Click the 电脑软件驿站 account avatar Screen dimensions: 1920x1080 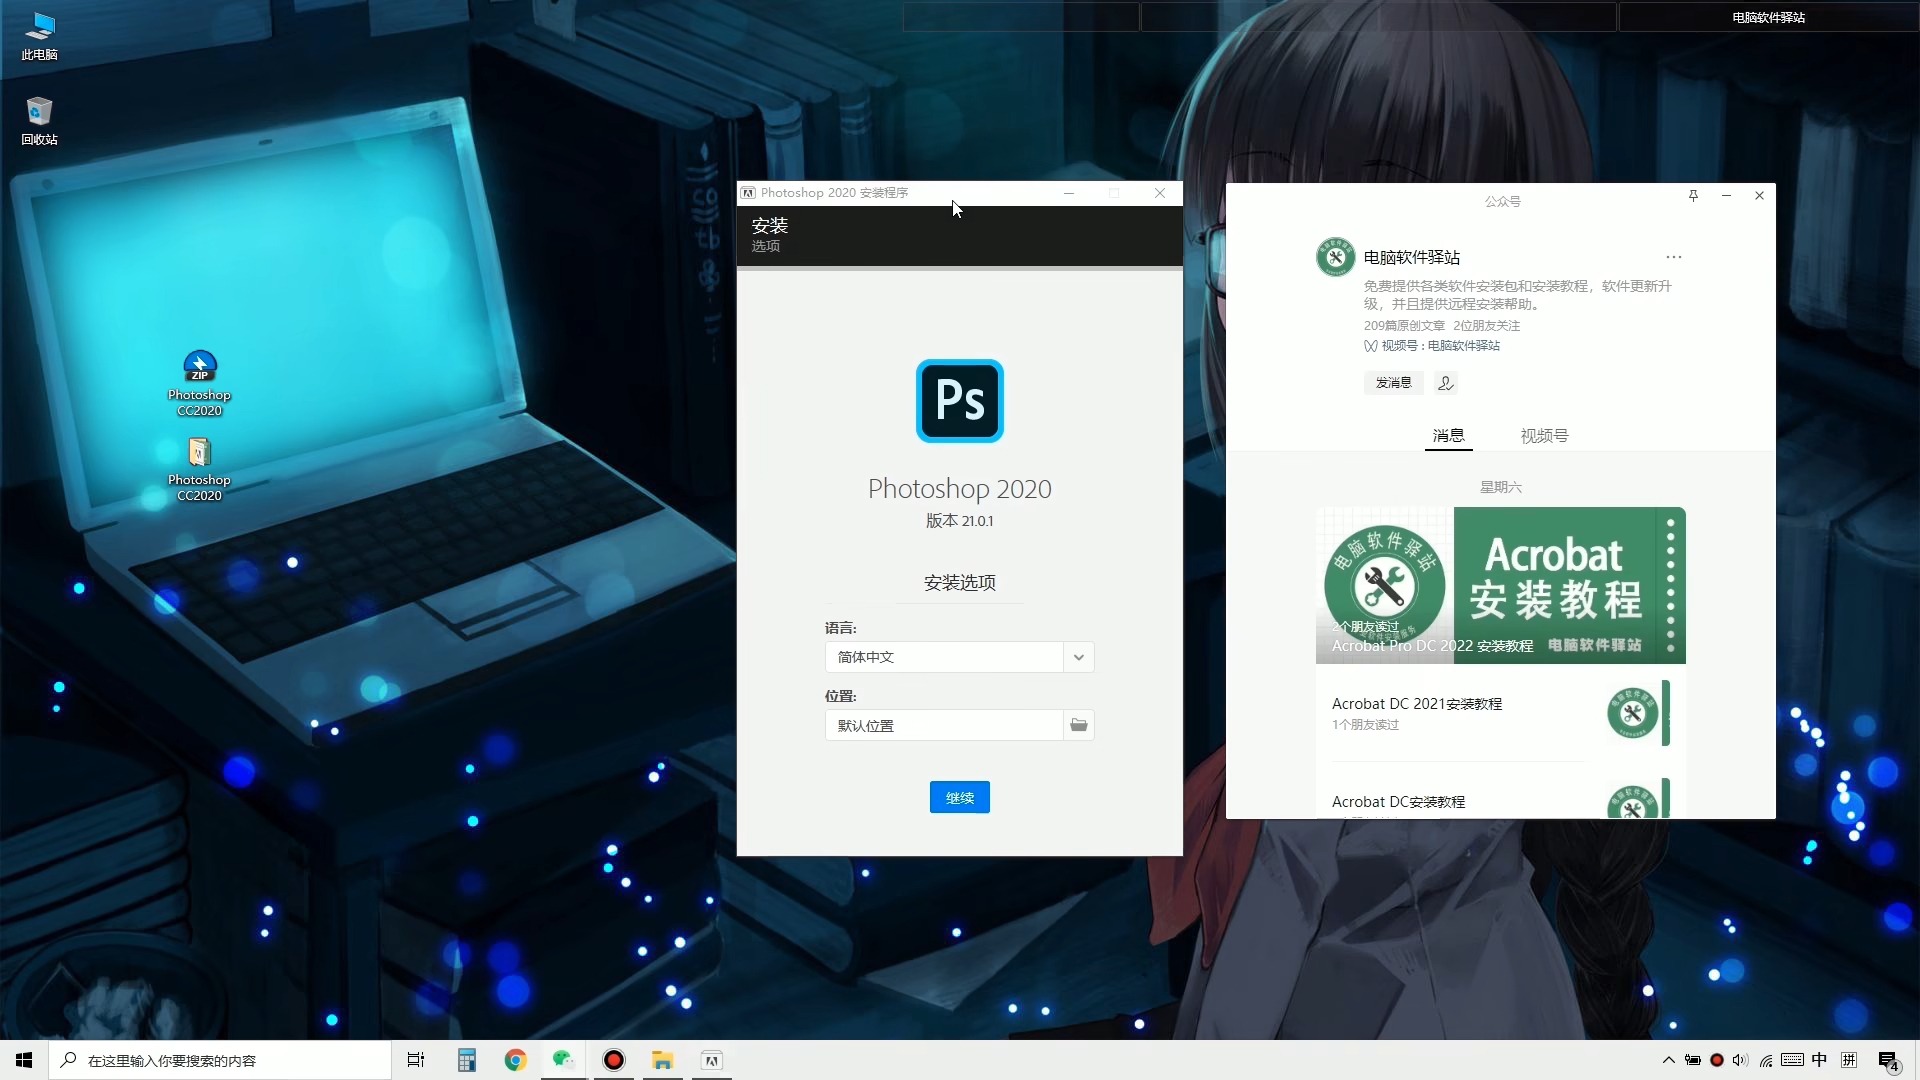pos(1335,257)
